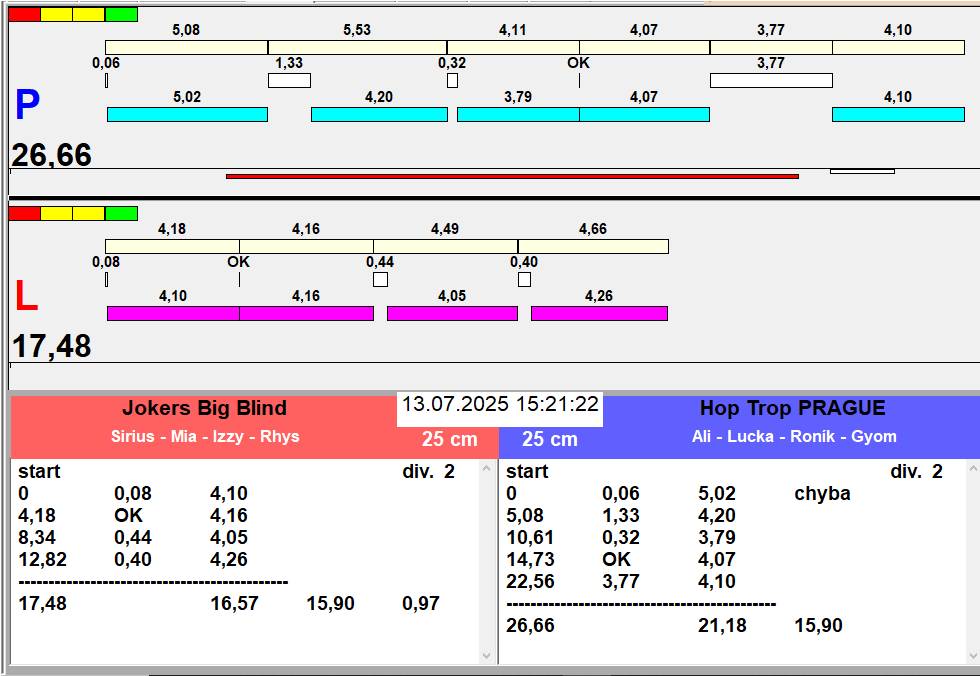Click the large 26,66 total time in lane P

click(x=52, y=155)
